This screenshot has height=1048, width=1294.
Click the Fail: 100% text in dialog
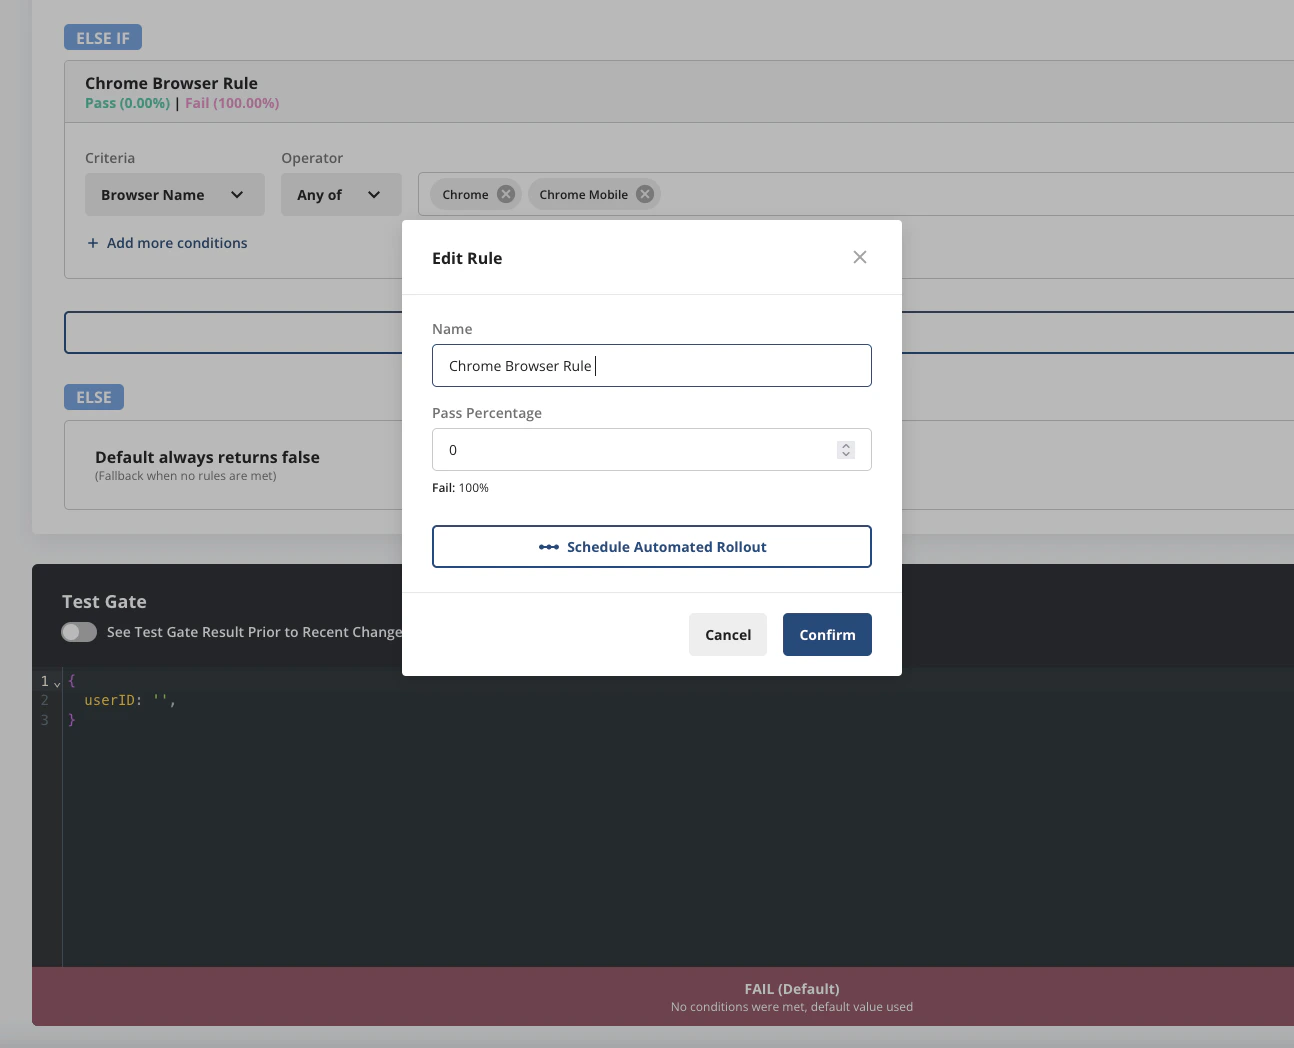460,488
